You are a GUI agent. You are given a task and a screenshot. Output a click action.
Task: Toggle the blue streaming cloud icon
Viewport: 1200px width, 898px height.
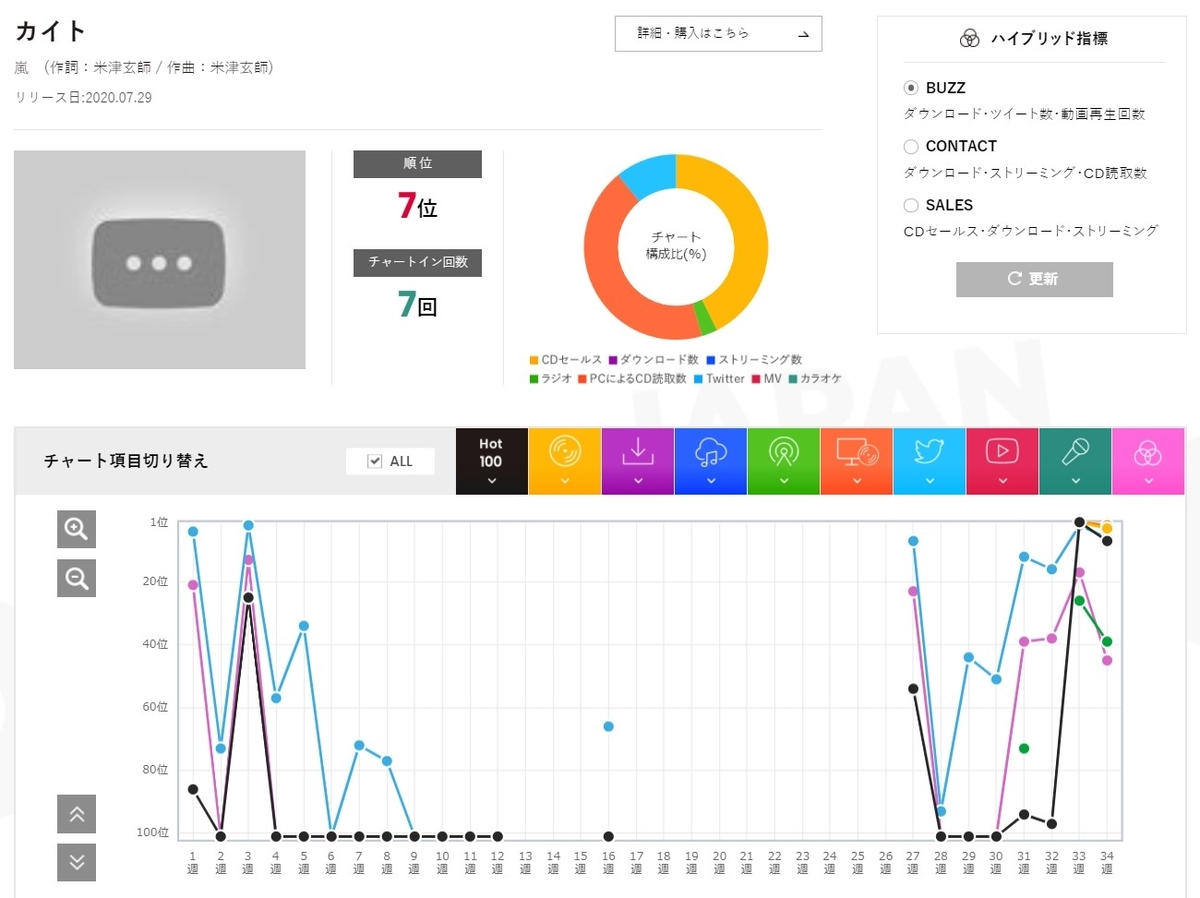[710, 461]
